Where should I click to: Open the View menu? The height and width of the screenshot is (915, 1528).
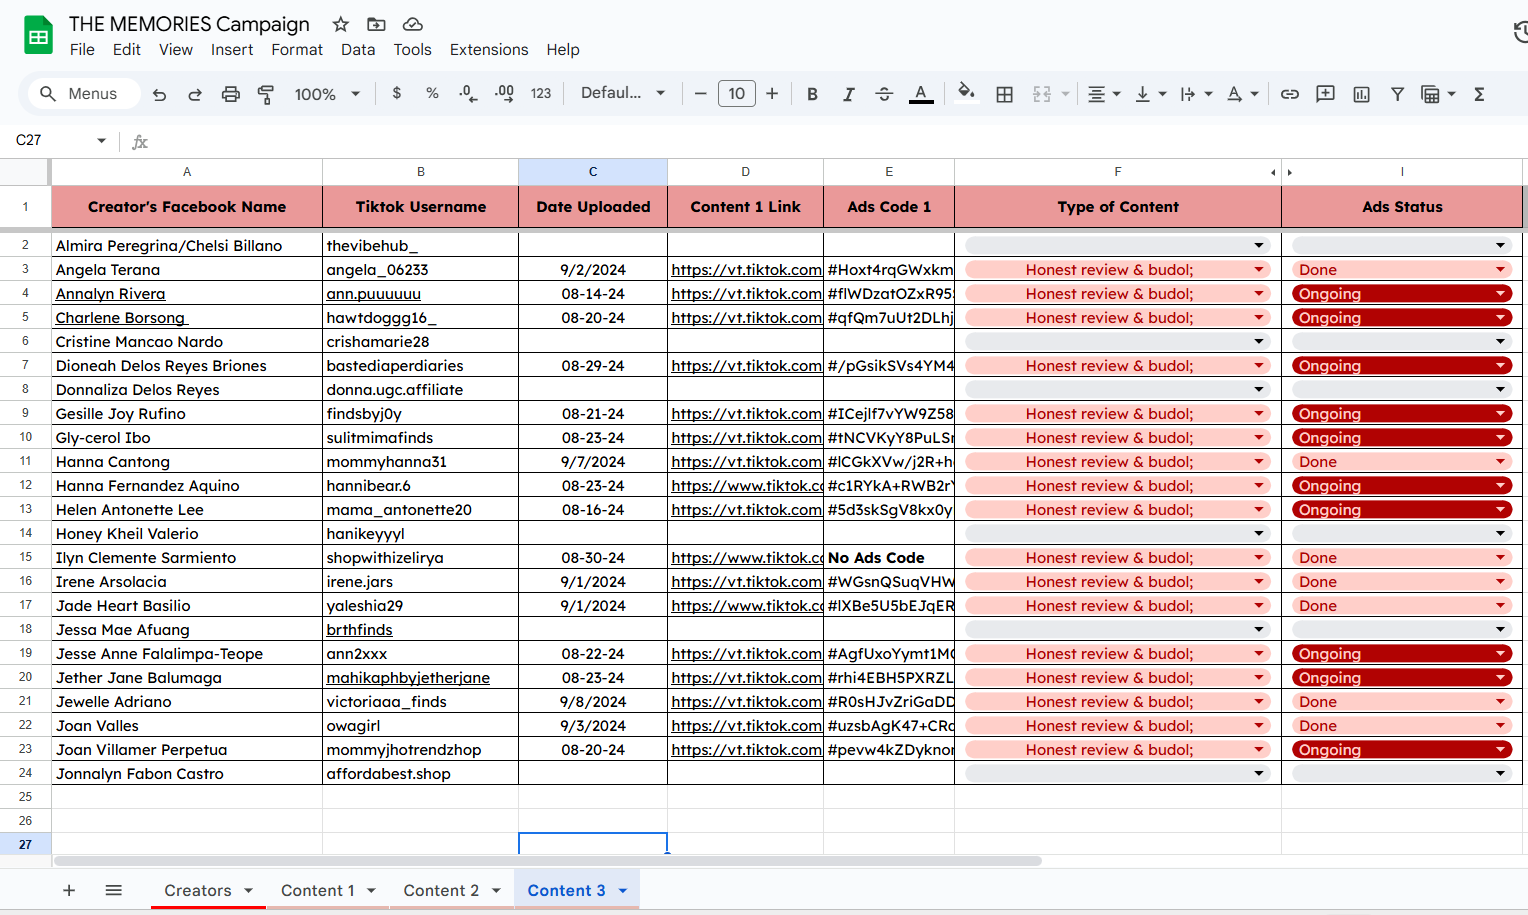[176, 50]
